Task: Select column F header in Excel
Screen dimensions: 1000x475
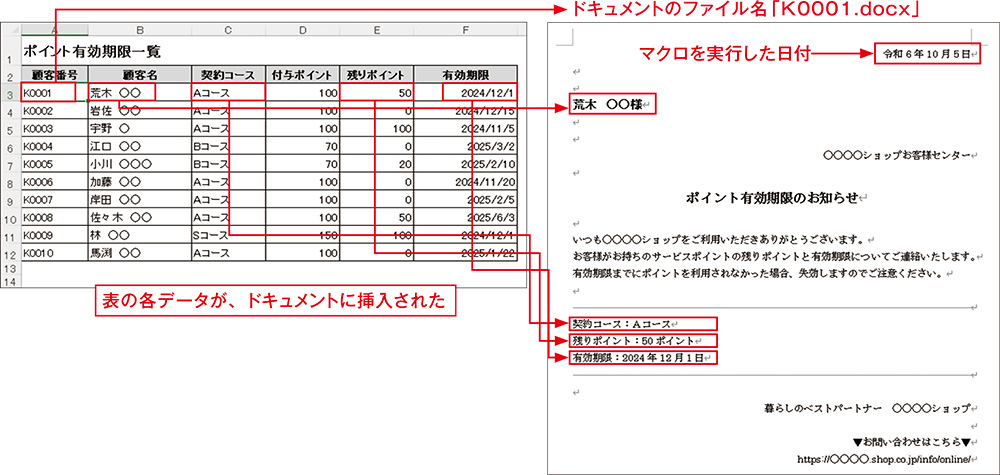Action: 466,30
